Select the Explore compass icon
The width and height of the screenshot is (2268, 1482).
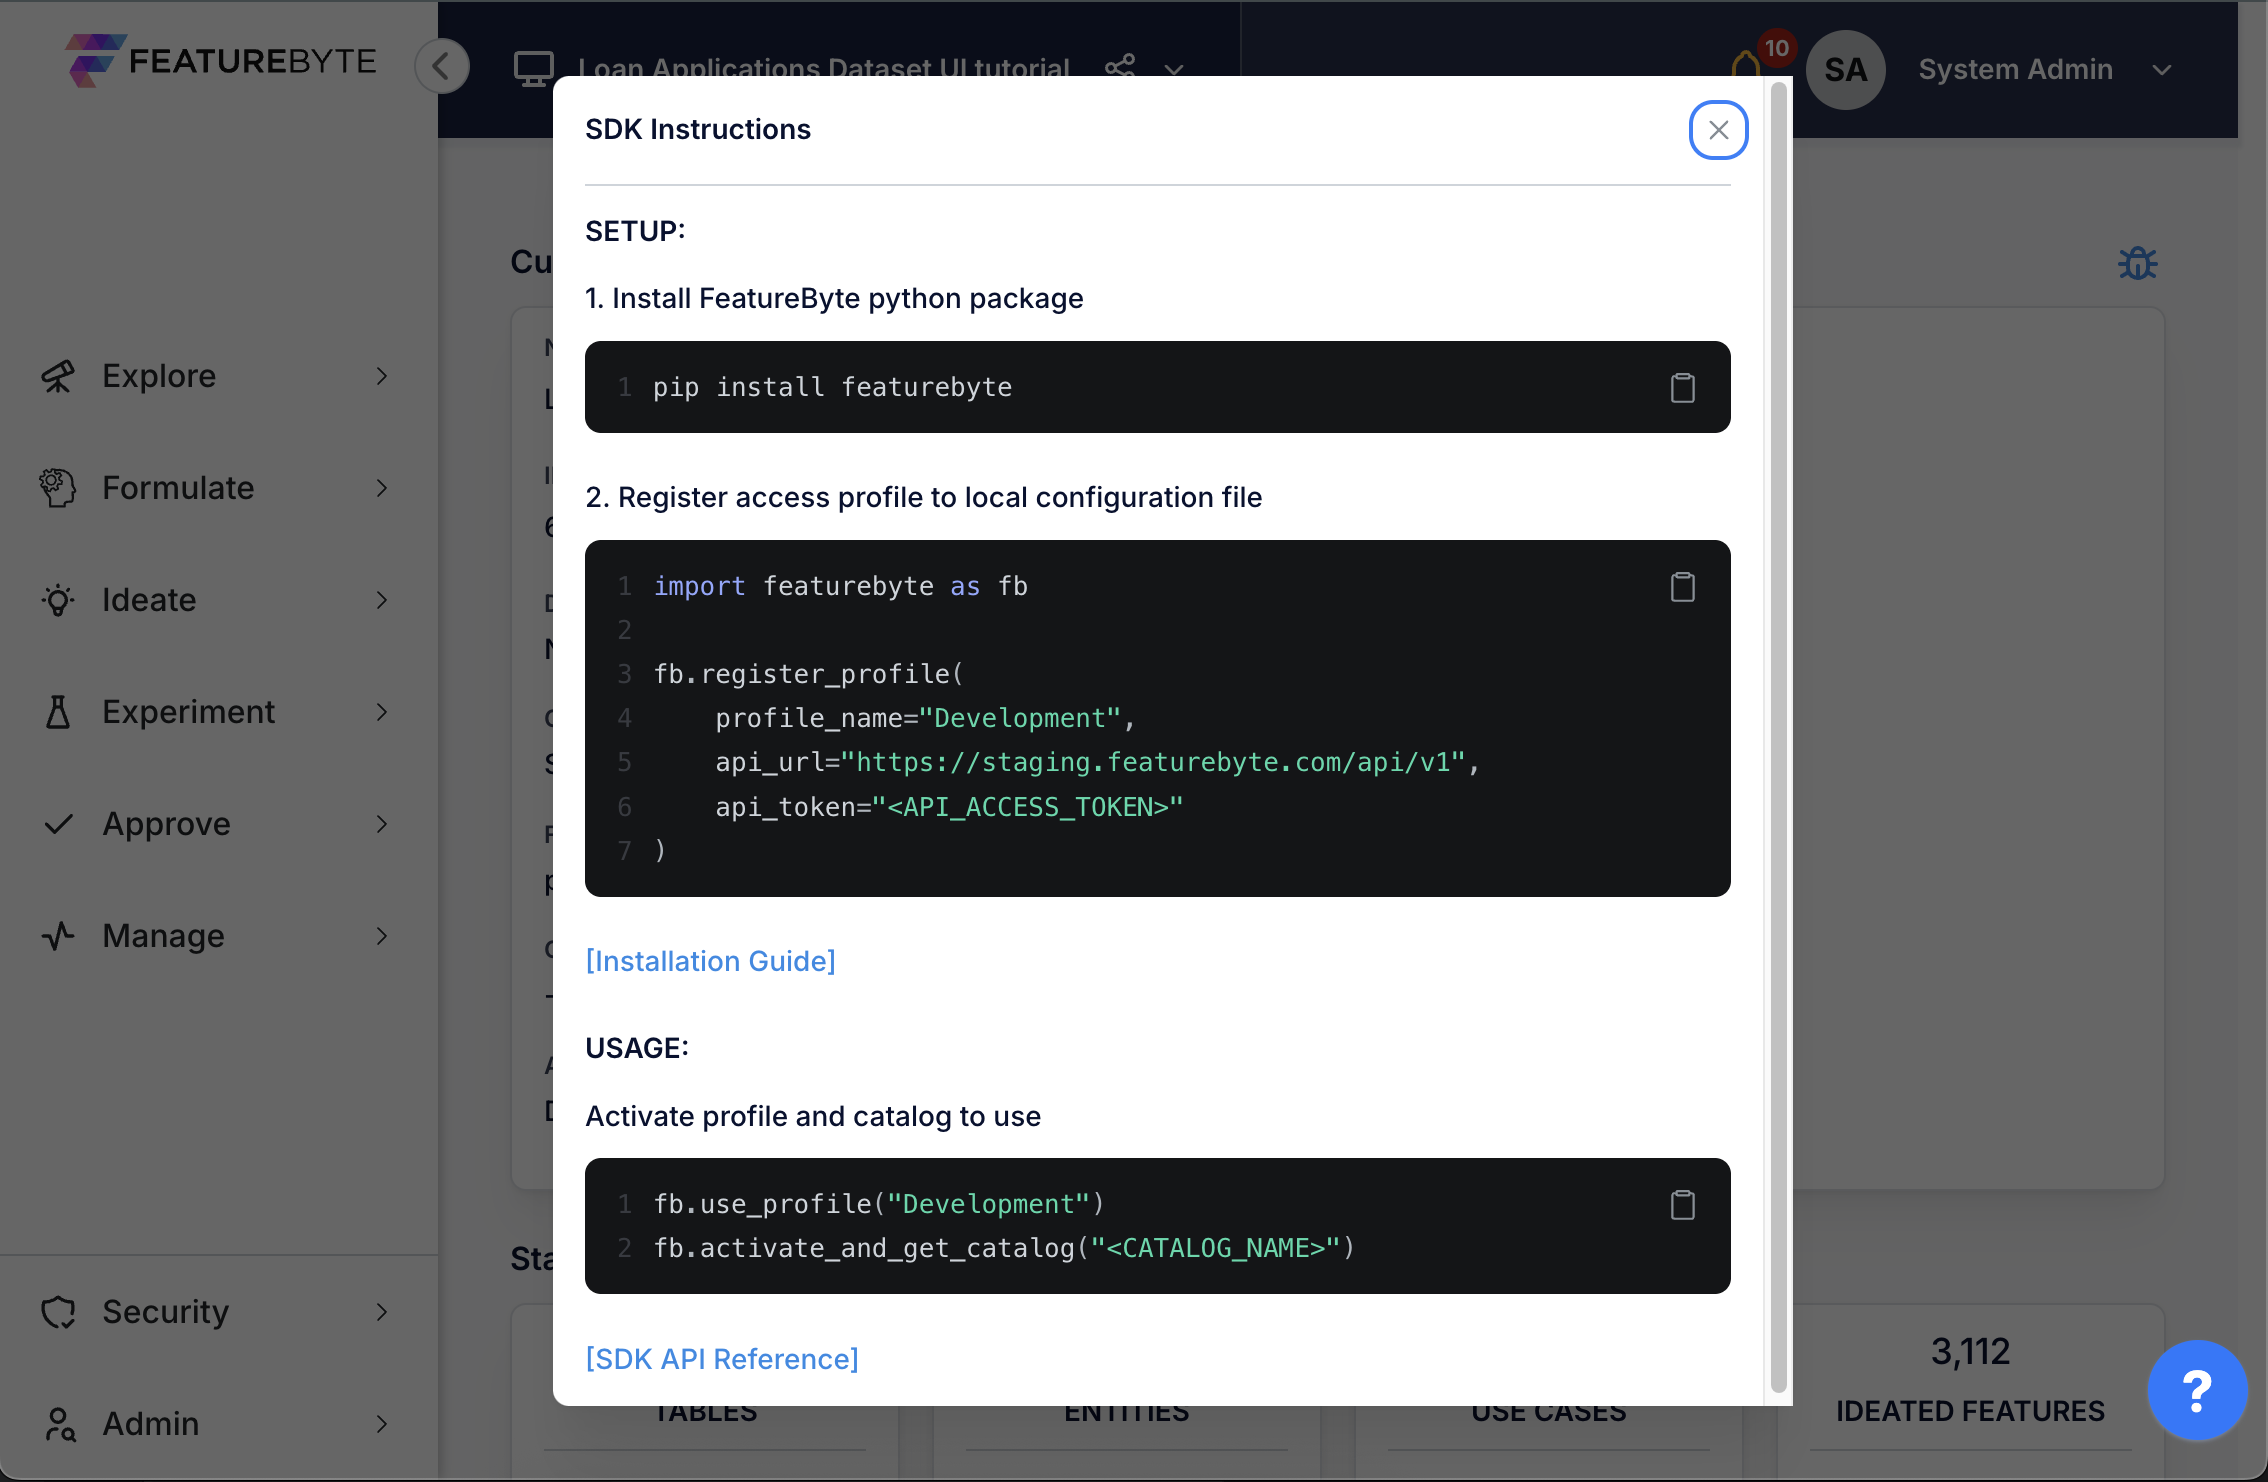(x=57, y=375)
